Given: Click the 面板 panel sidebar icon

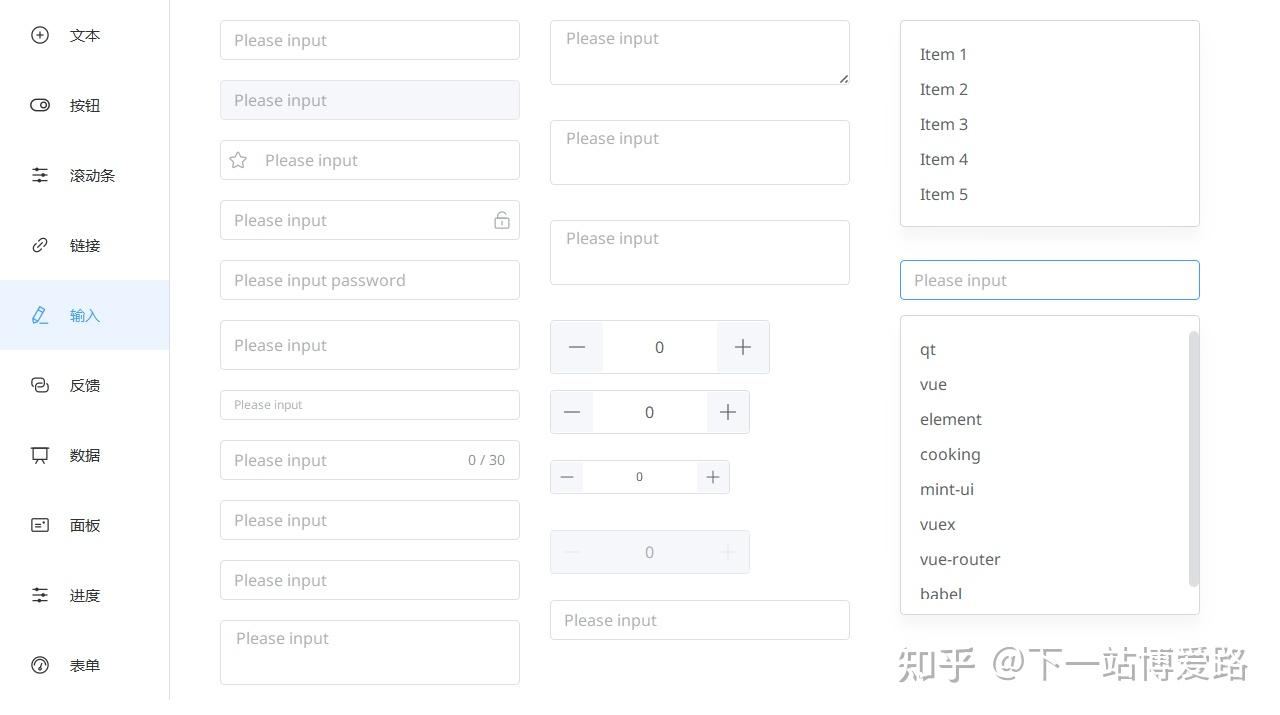Looking at the screenshot, I should (40, 525).
